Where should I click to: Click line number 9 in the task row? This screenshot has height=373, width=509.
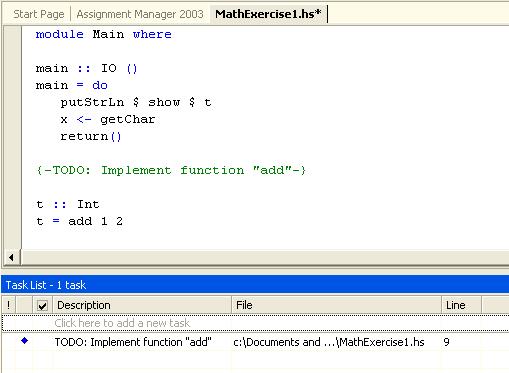pyautogui.click(x=446, y=342)
